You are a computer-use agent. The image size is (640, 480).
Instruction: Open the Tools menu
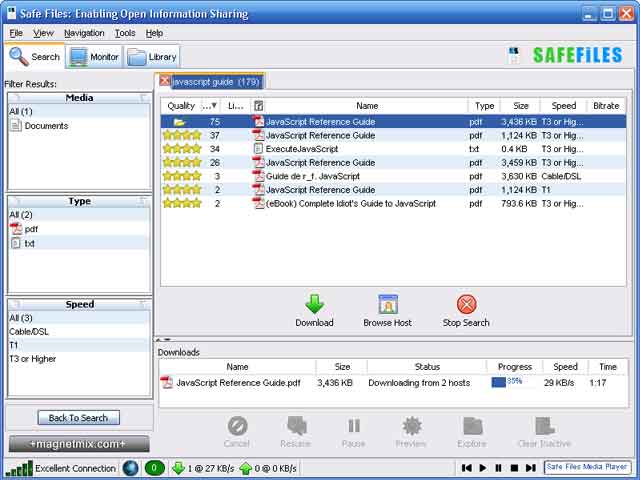125,33
